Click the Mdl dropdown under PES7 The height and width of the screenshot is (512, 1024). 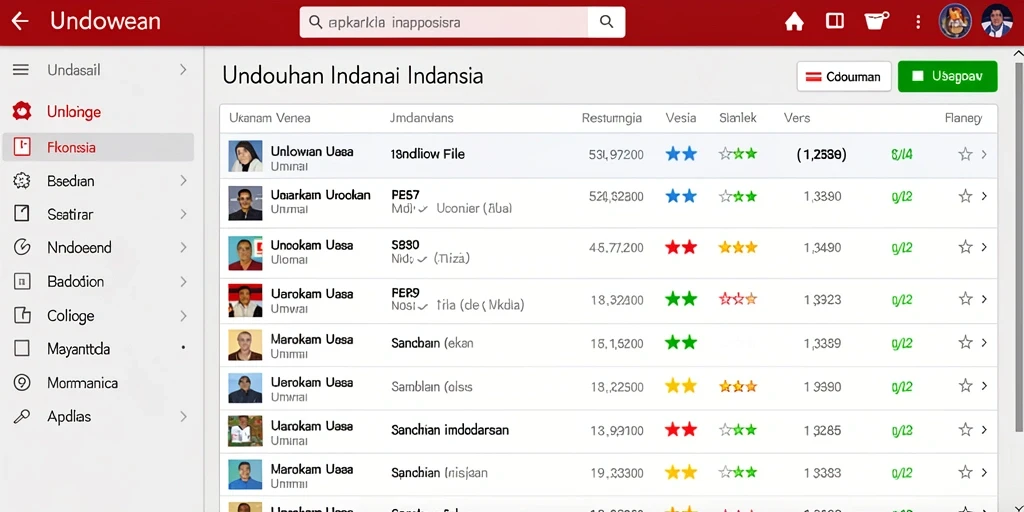(x=409, y=209)
